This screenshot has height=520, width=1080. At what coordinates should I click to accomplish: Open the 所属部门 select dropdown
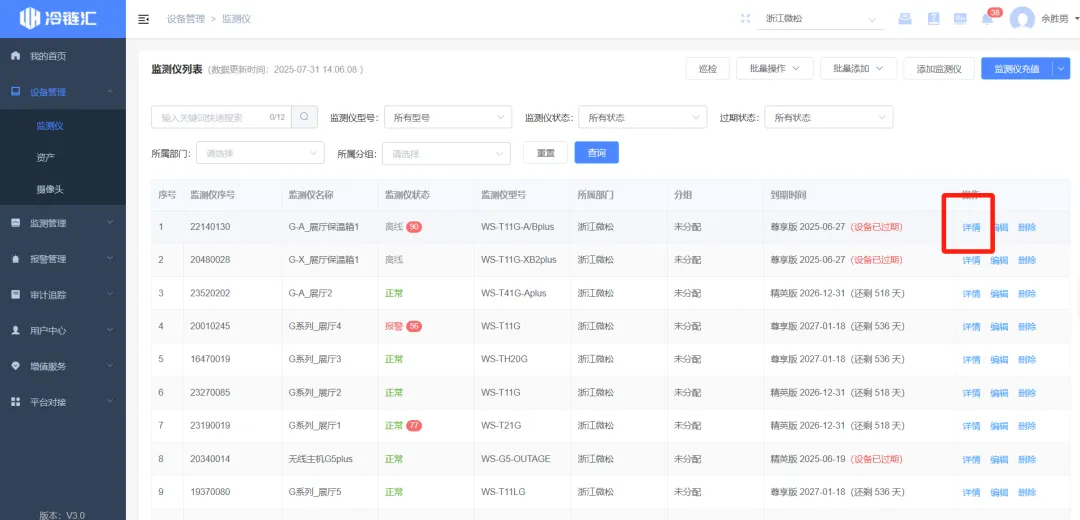pos(260,154)
